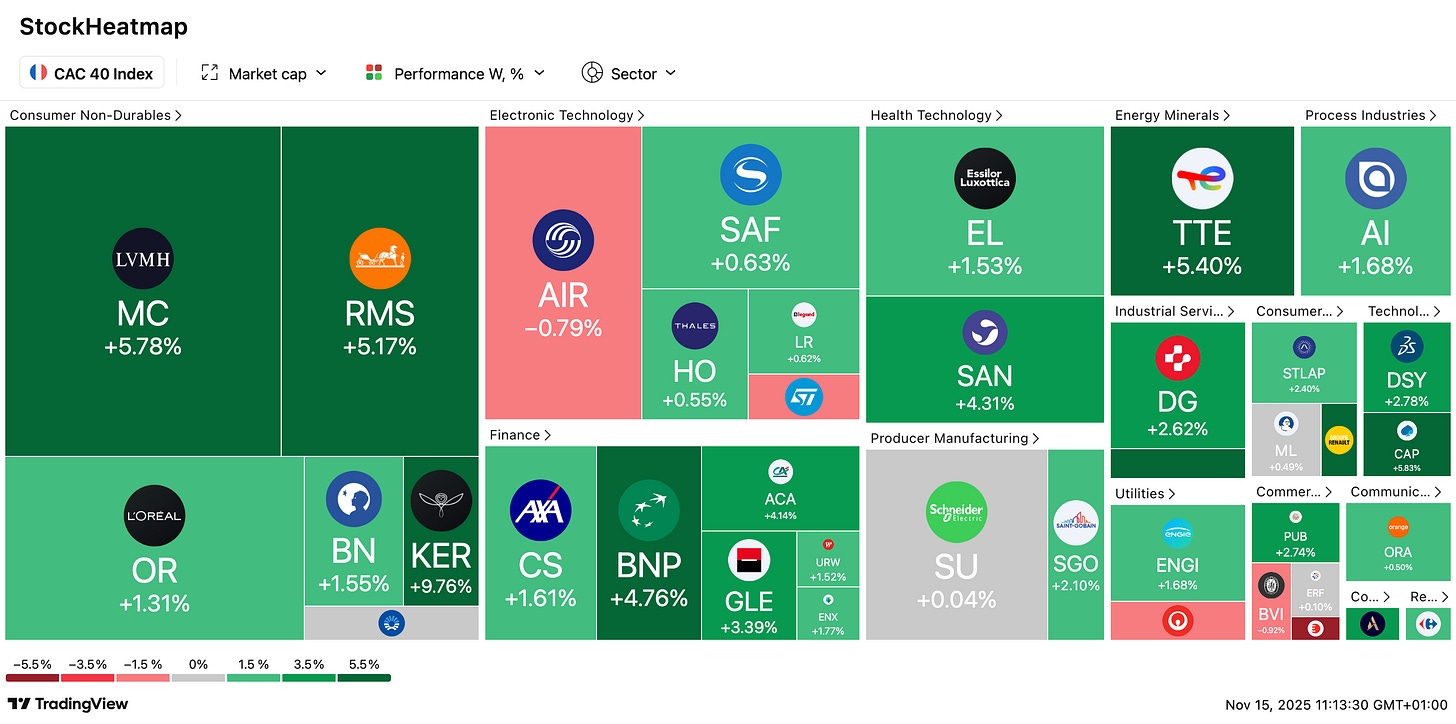Click the Bureau Veritas logo above BVI

pyautogui.click(x=1269, y=585)
